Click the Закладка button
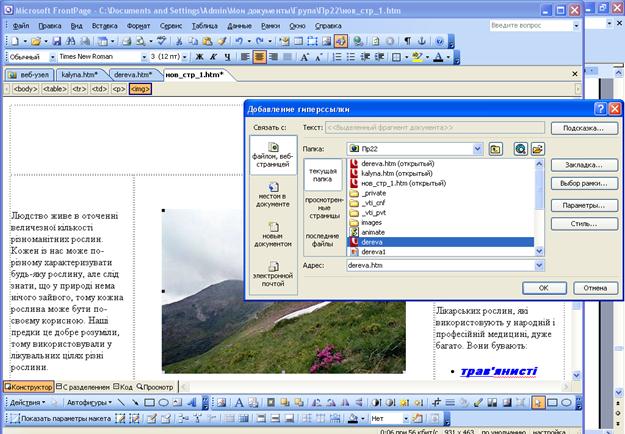This screenshot has height=434, width=625. 584,165
